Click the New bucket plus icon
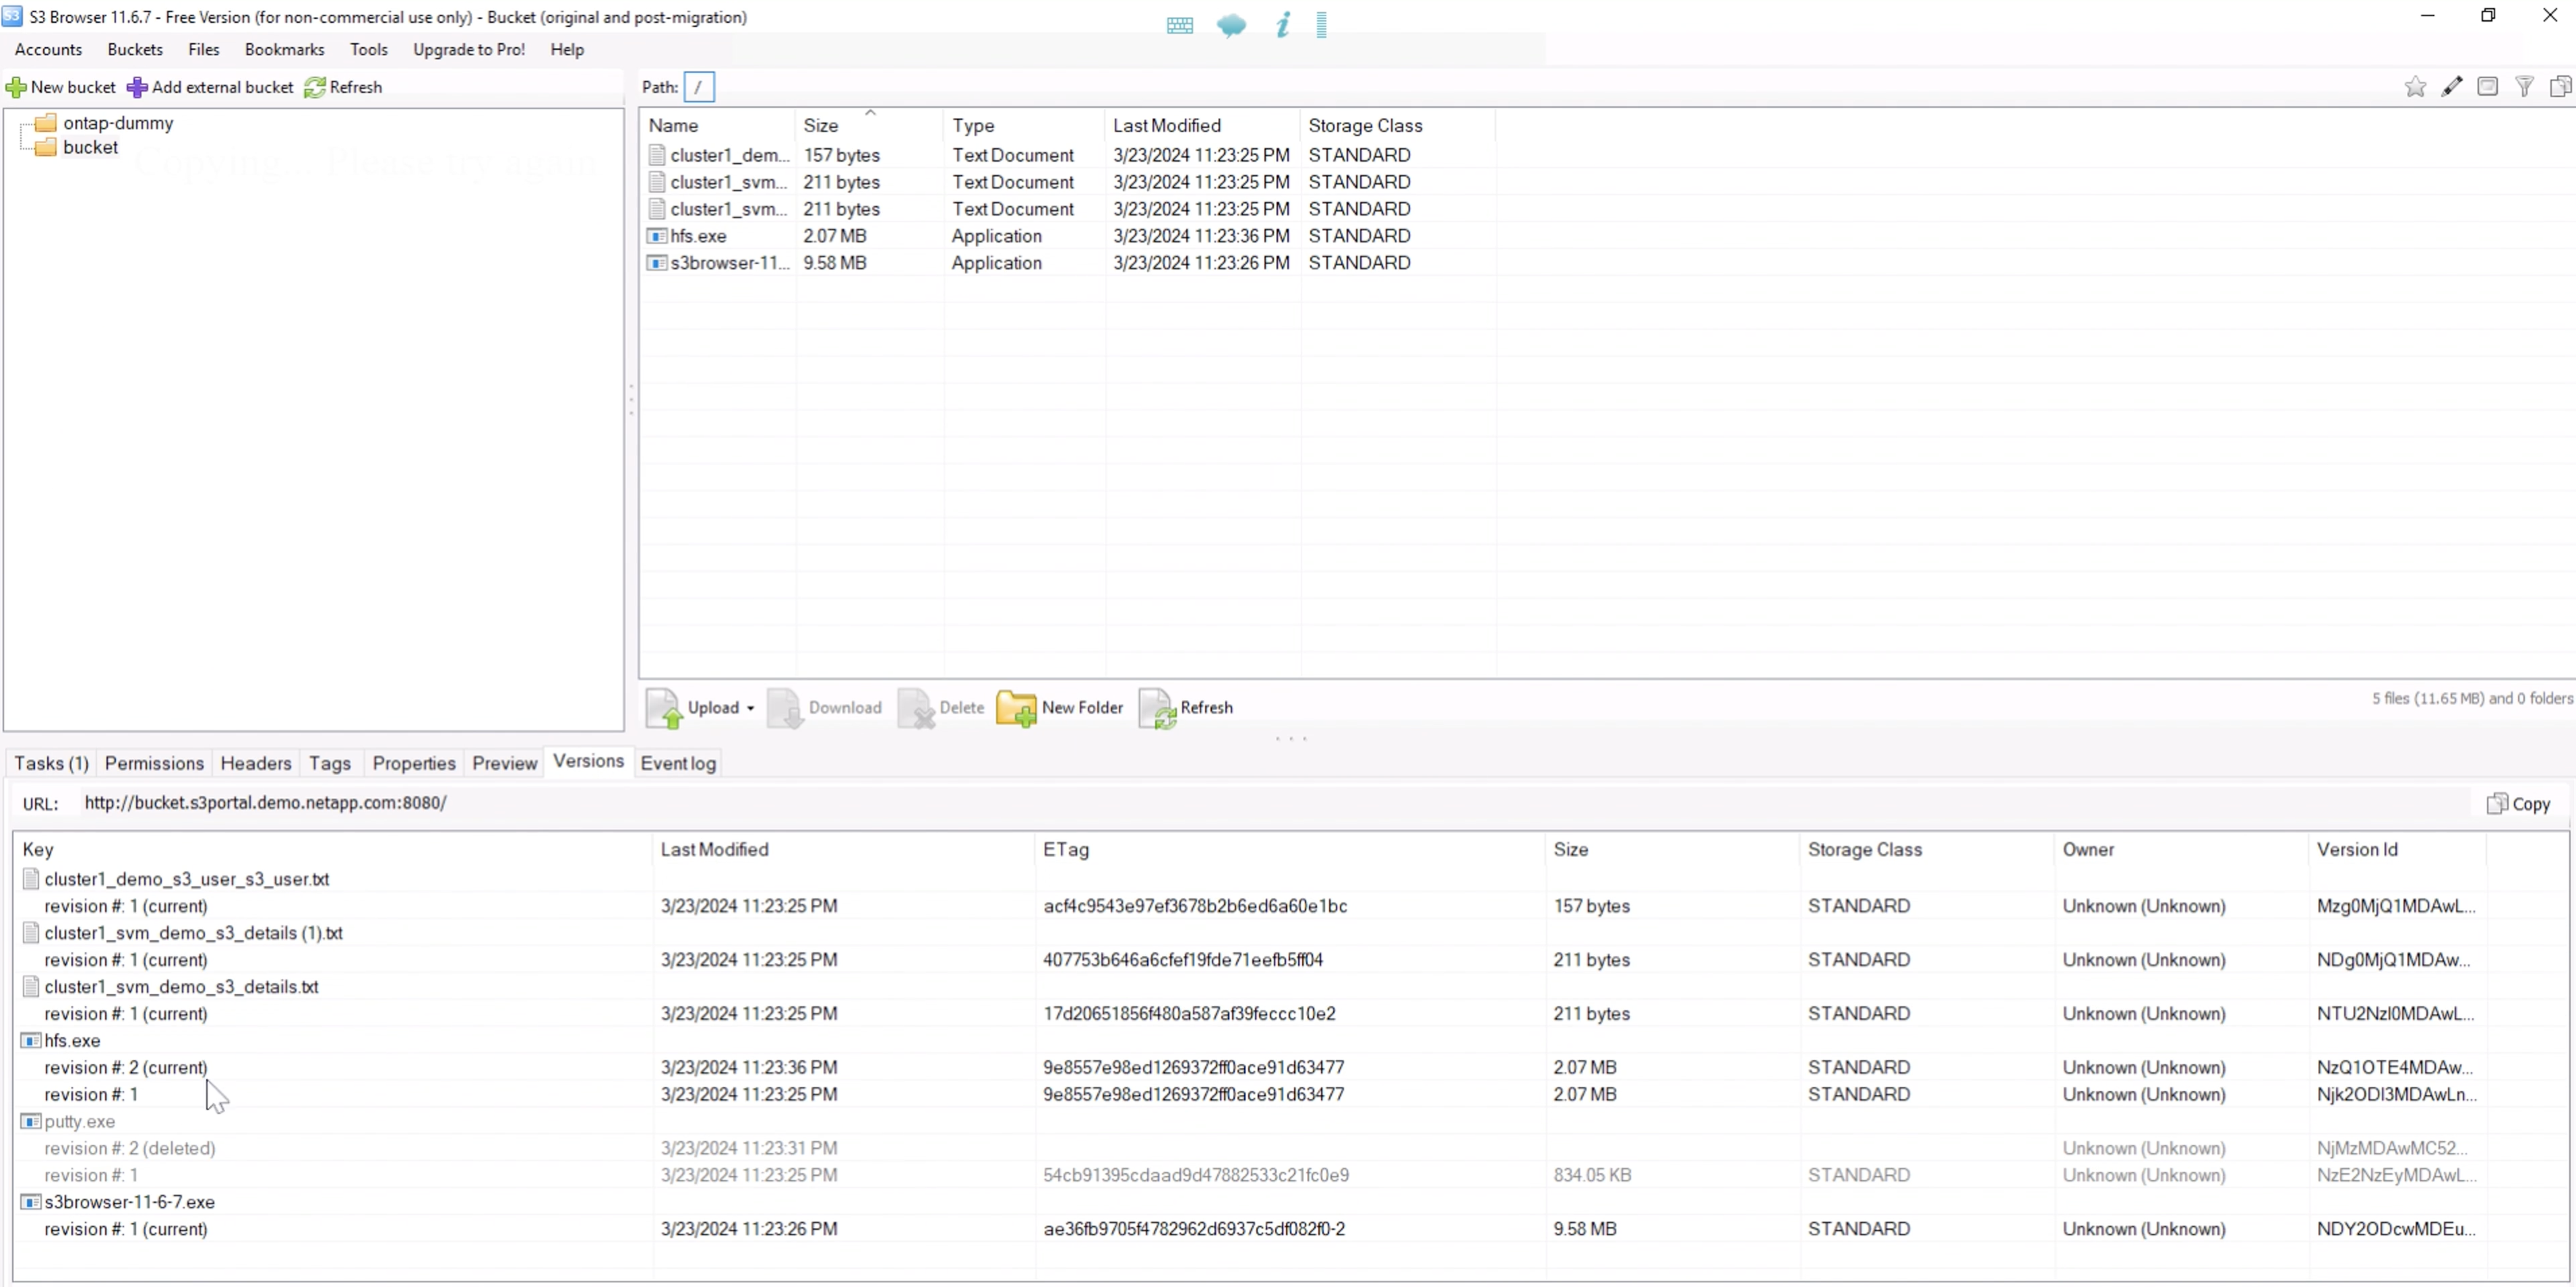The height and width of the screenshot is (1287, 2576). [x=16, y=88]
